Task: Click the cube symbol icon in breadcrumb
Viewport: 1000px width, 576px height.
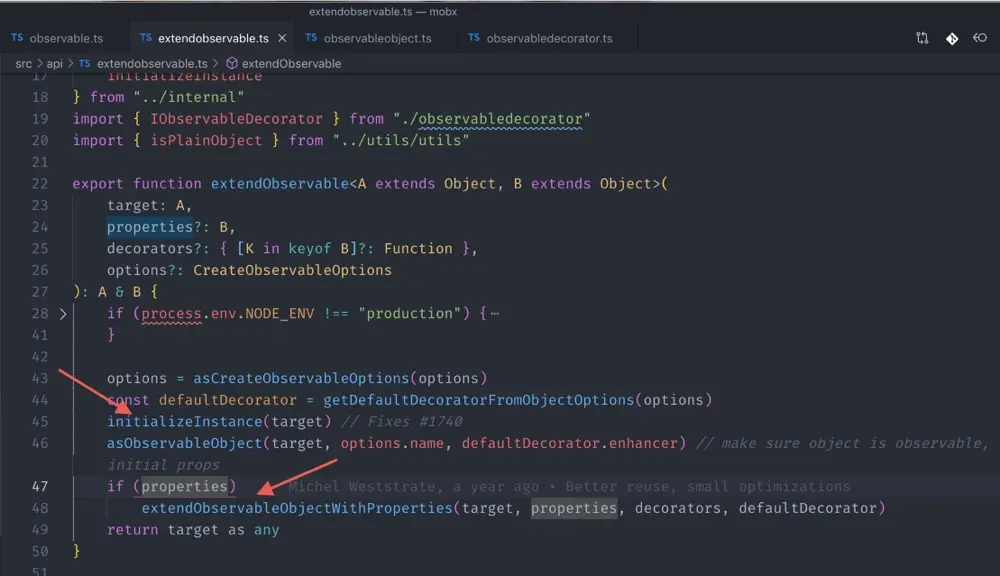Action: click(232, 64)
